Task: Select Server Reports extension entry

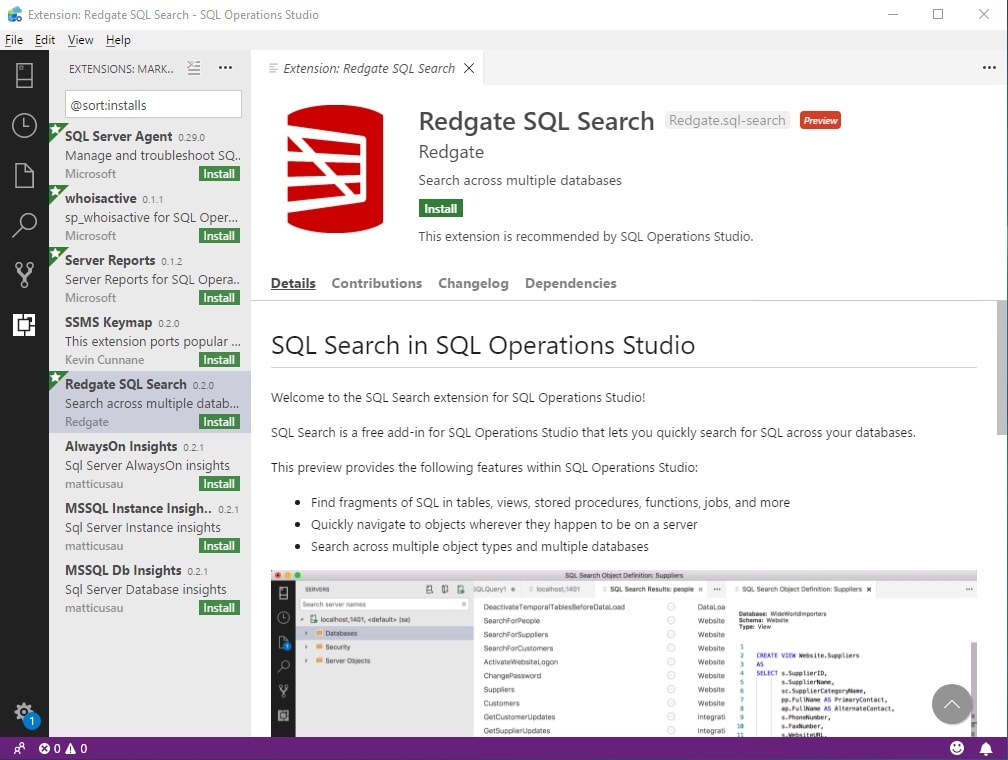Action: tap(150, 278)
